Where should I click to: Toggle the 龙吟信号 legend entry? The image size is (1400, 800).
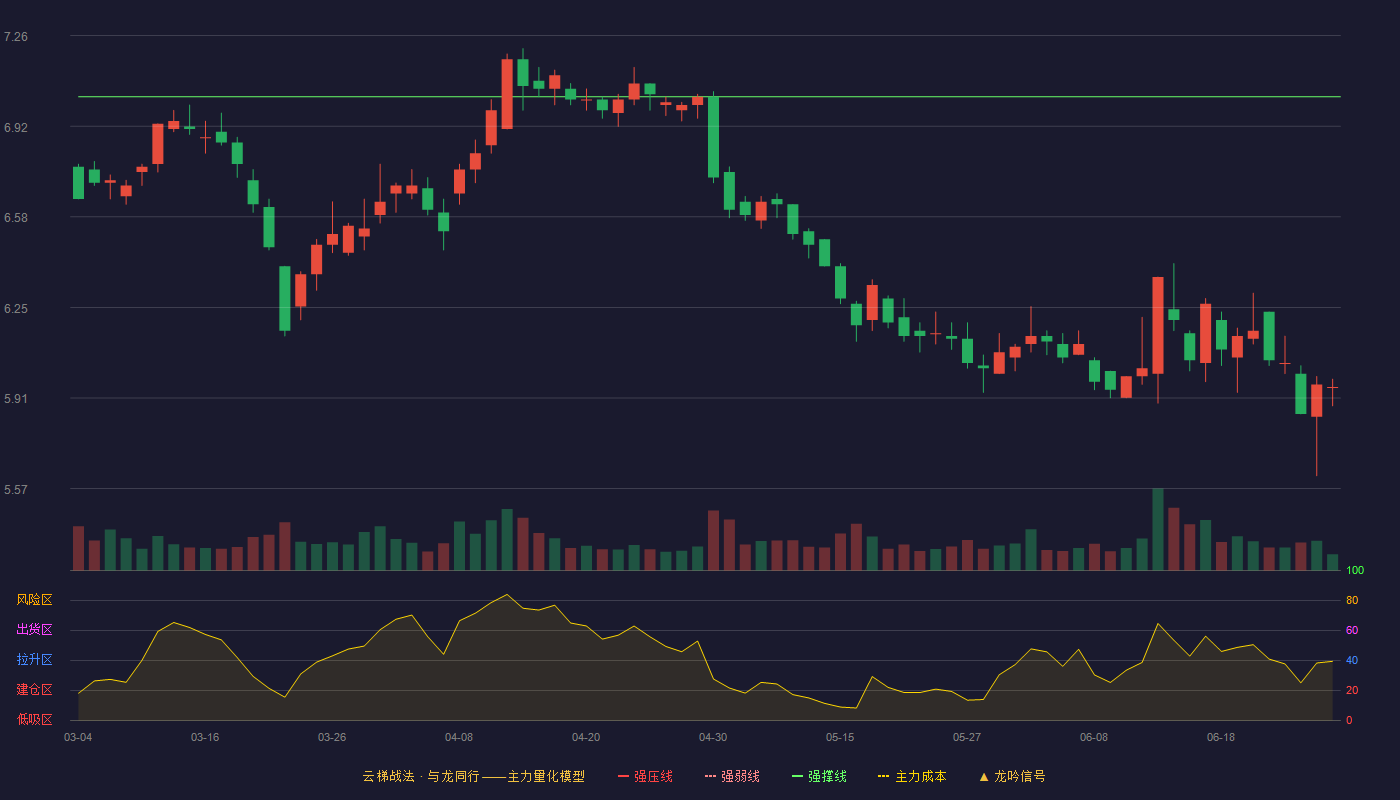(1012, 776)
